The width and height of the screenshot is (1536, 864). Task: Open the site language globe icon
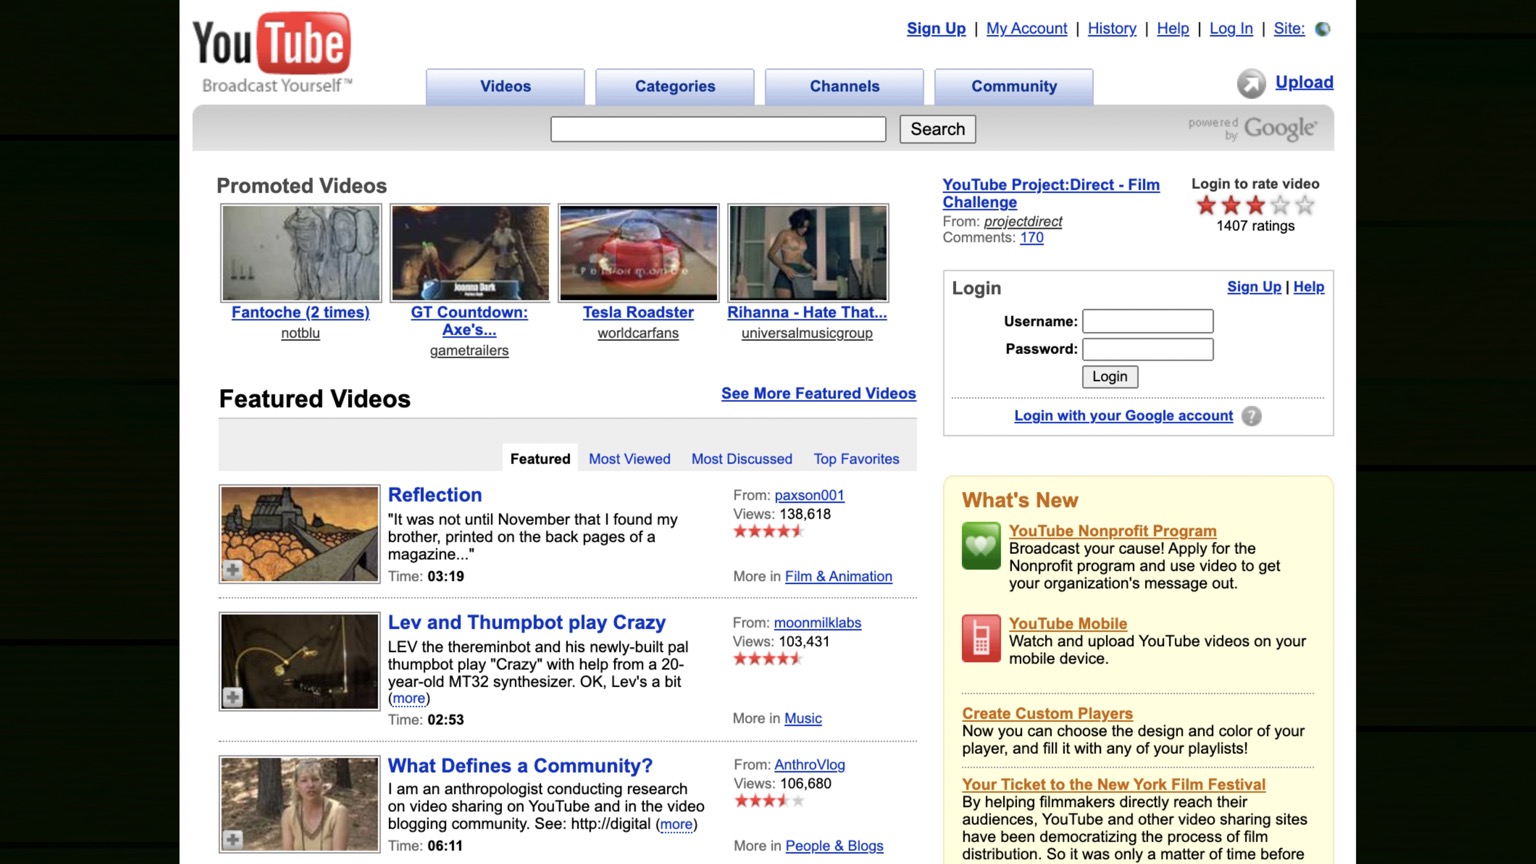click(x=1323, y=29)
